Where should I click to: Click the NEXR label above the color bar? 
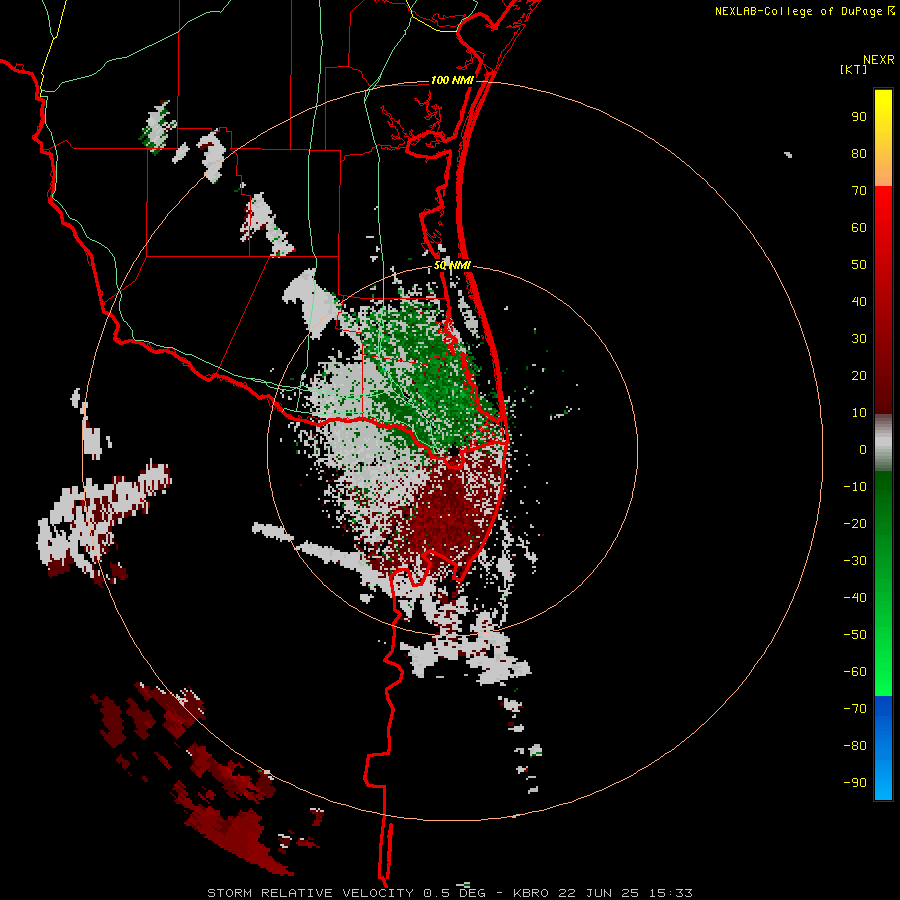879,60
